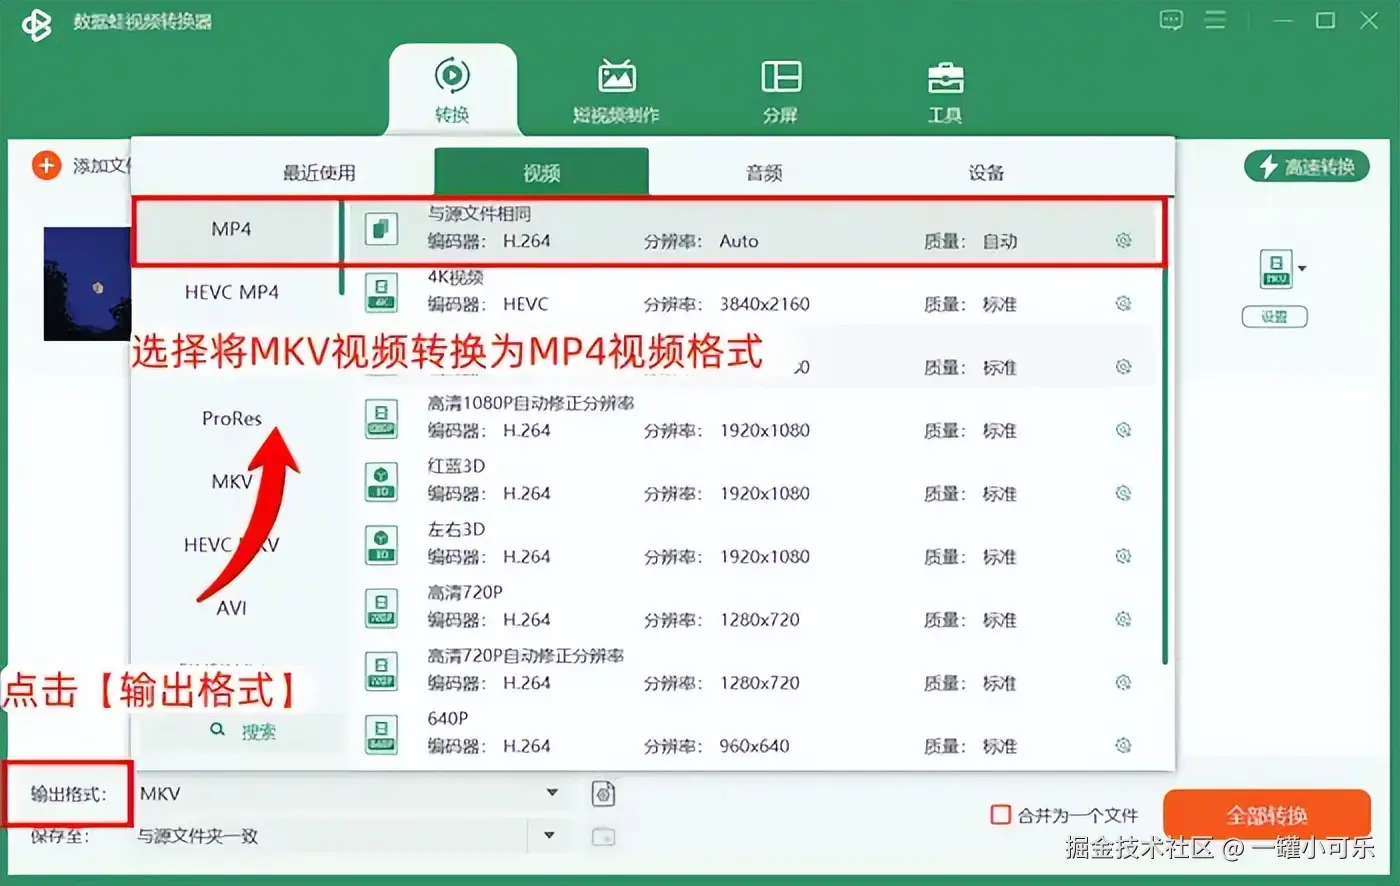Choose MP4 in format list
The image size is (1400, 886).
[x=232, y=229]
